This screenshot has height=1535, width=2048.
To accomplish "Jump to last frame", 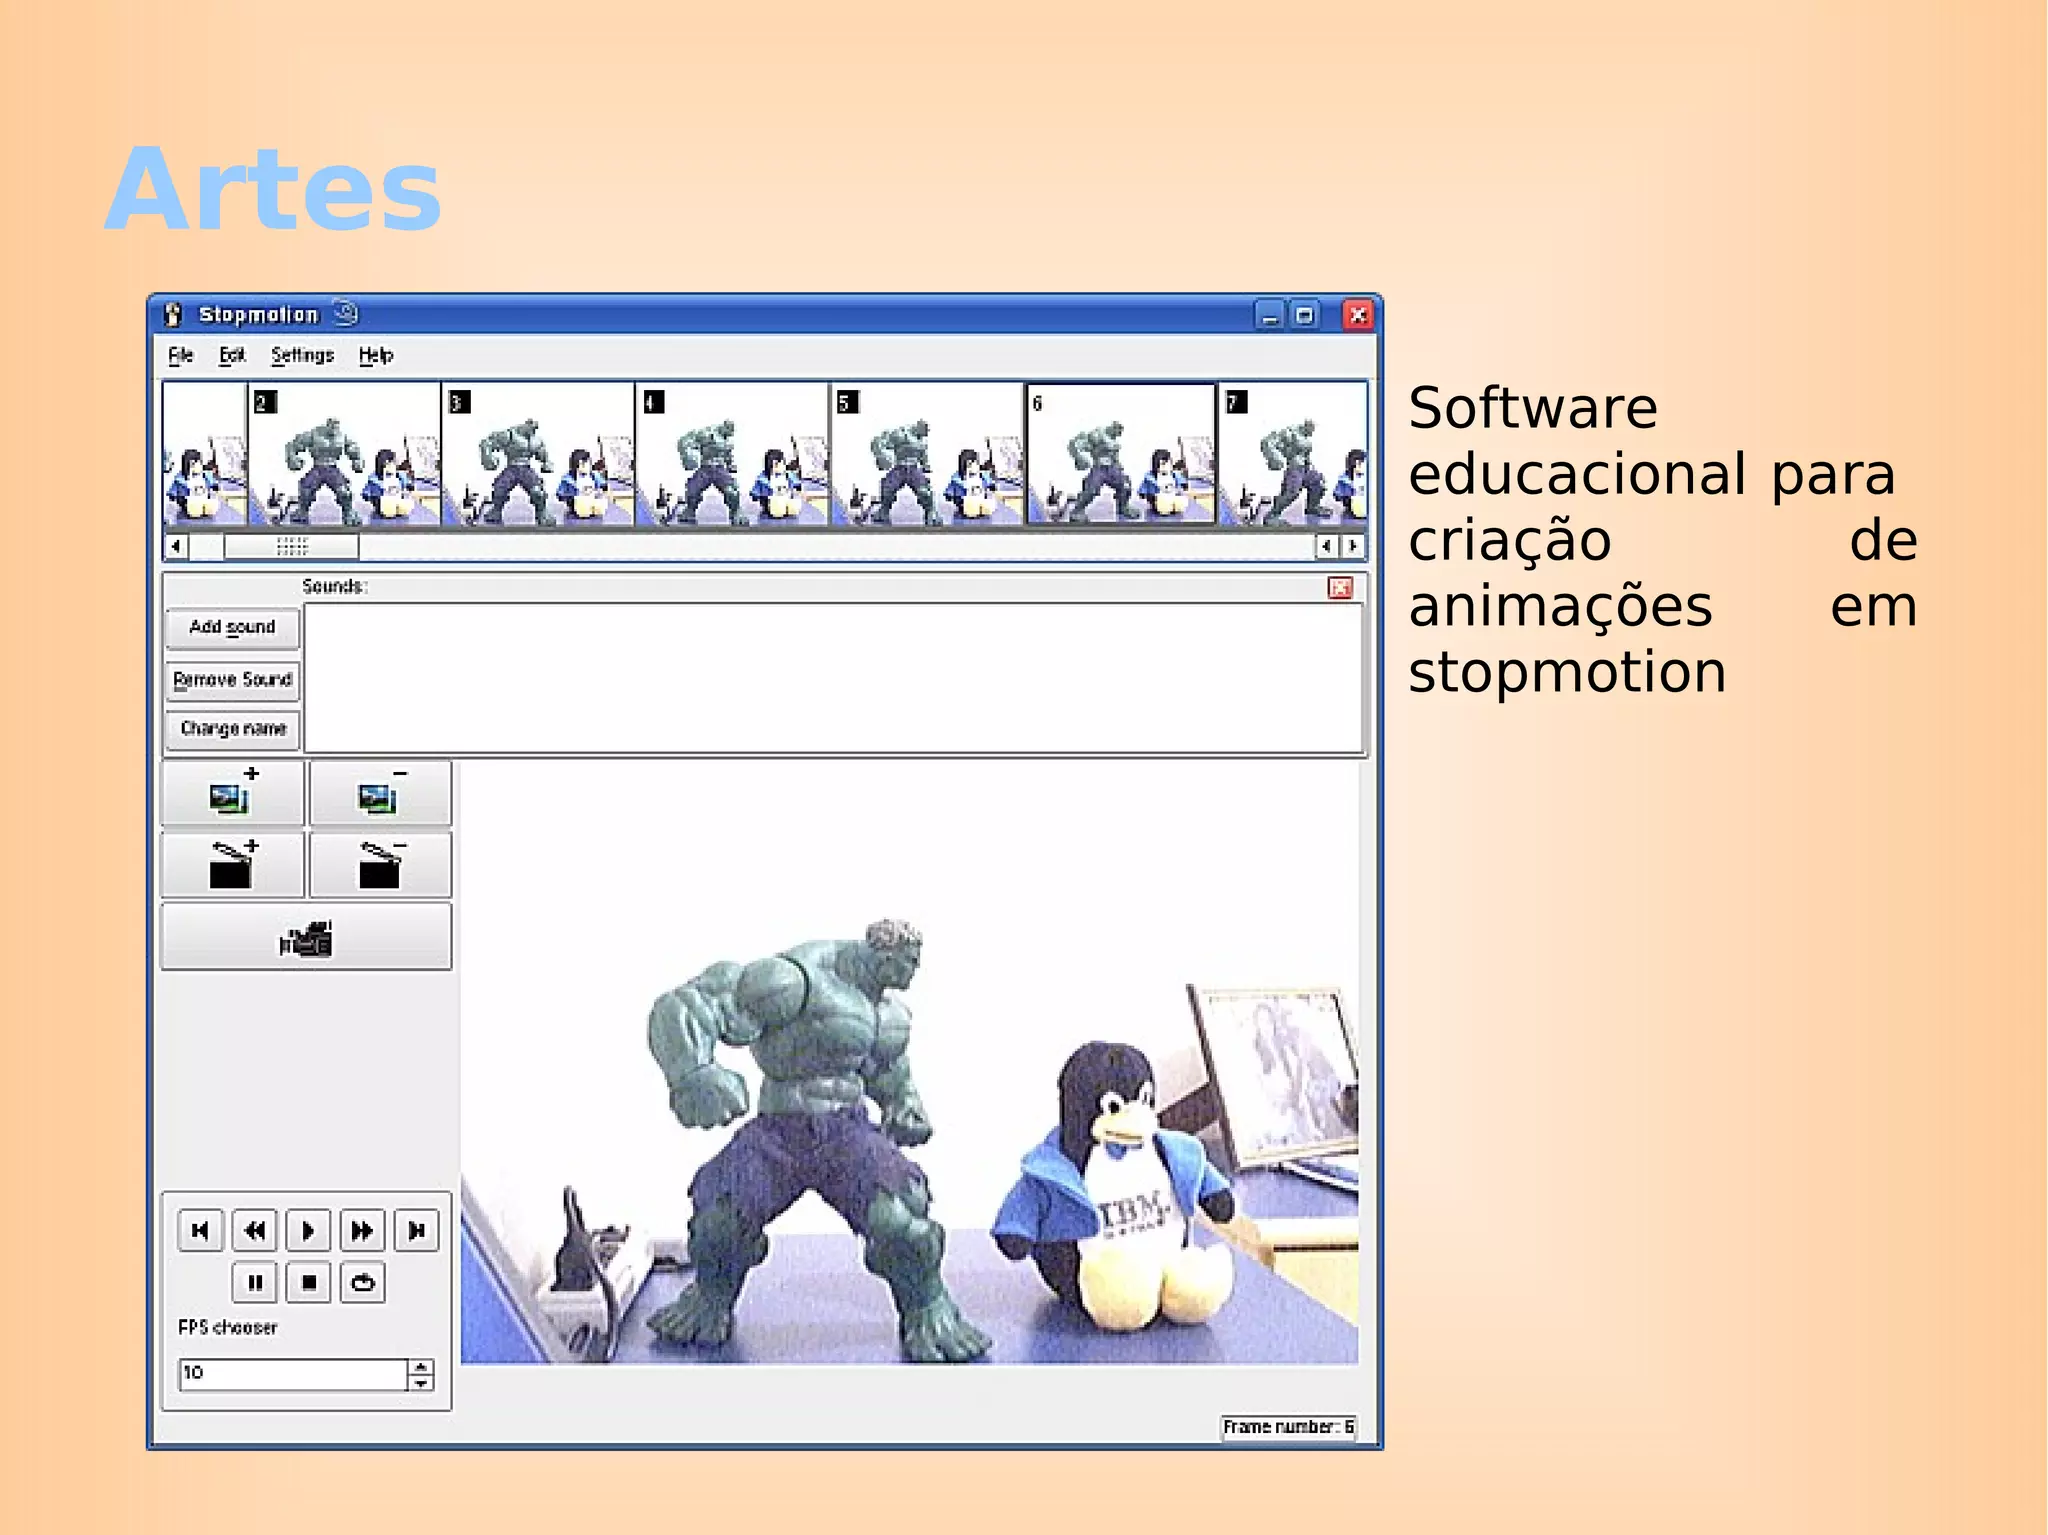I will 416,1230.
